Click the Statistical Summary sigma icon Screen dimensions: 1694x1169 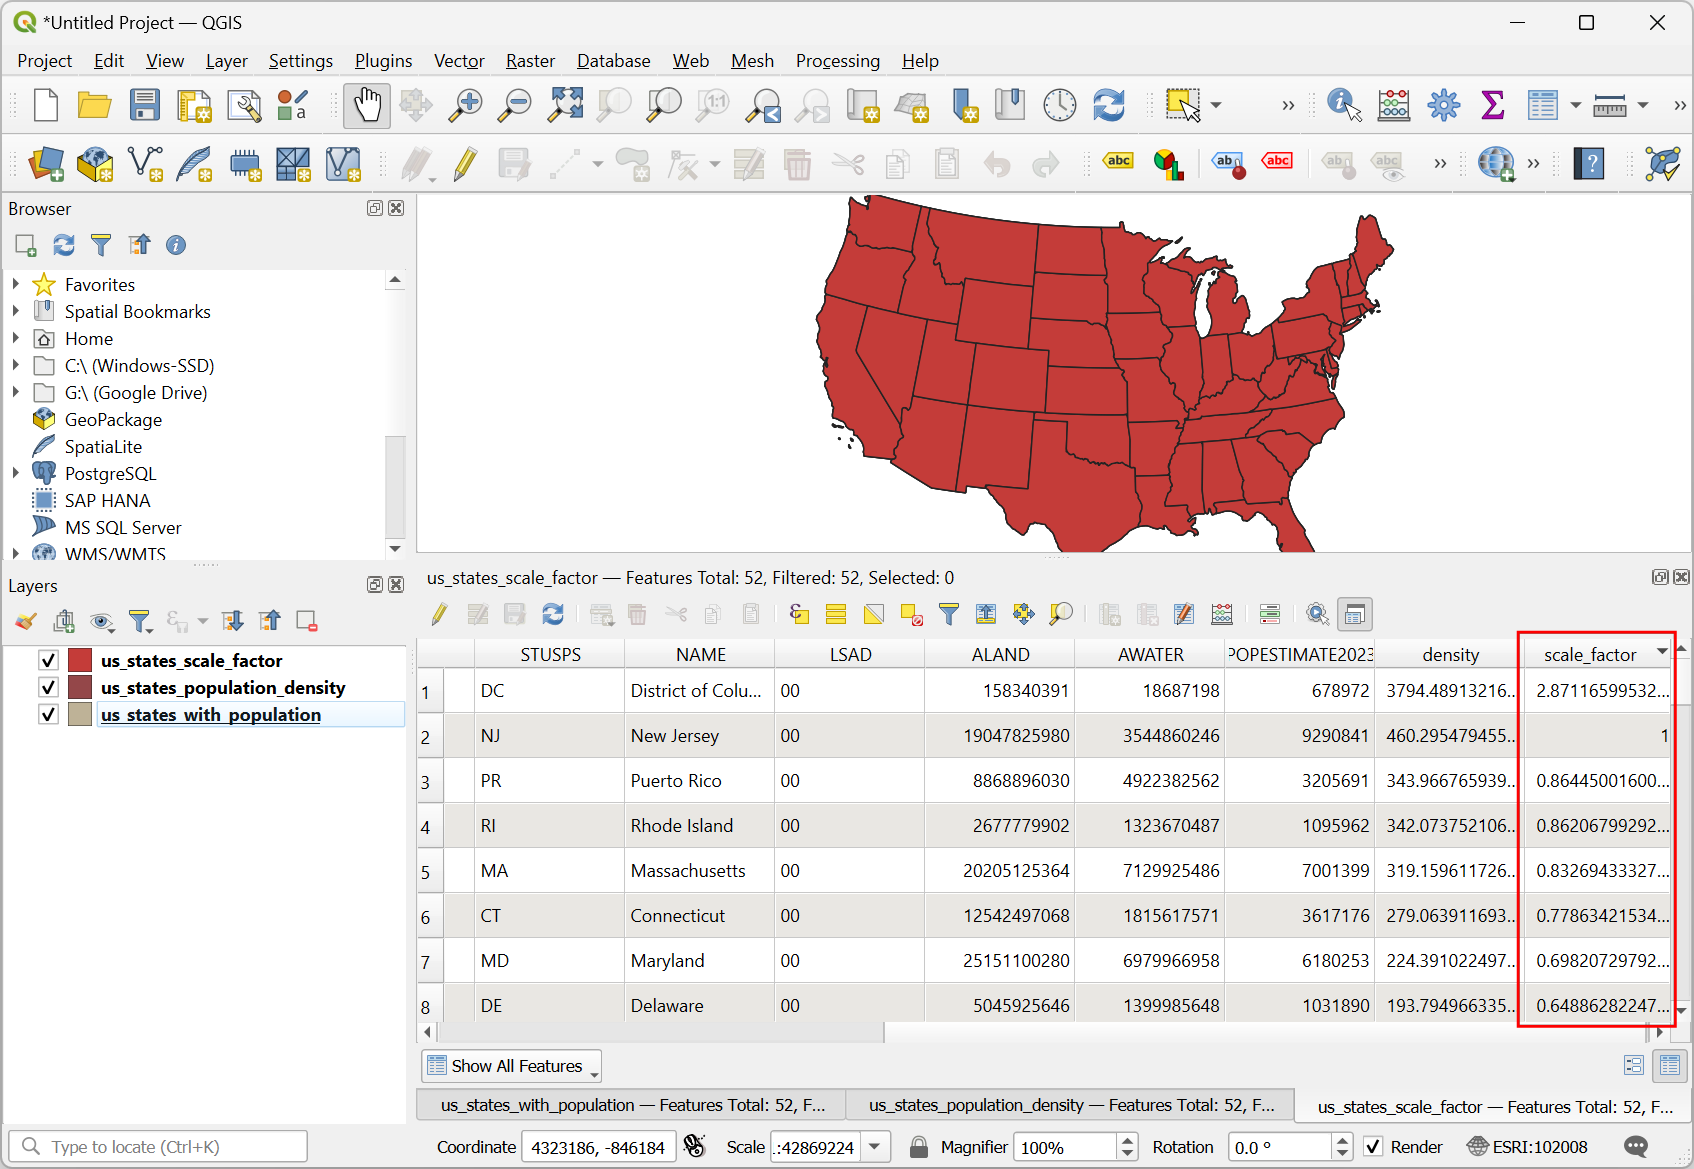pyautogui.click(x=1492, y=105)
